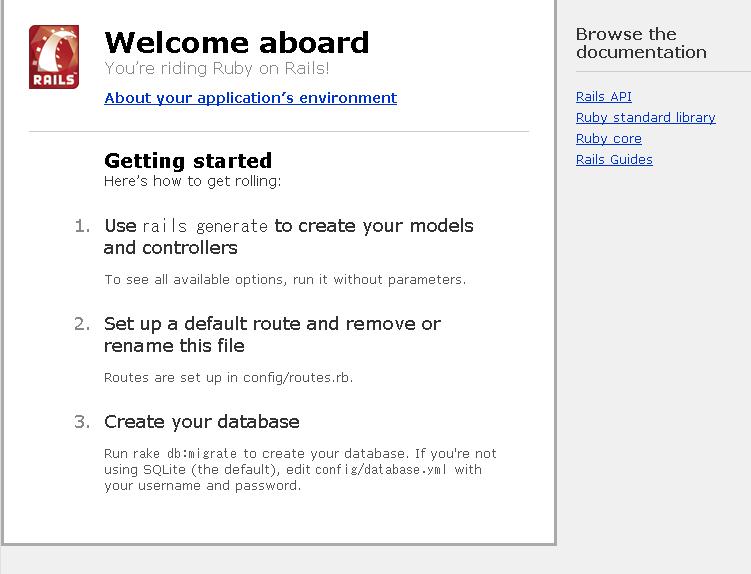Visit the Ruby core link
Image resolution: width=751 pixels, height=574 pixels.
tap(609, 138)
